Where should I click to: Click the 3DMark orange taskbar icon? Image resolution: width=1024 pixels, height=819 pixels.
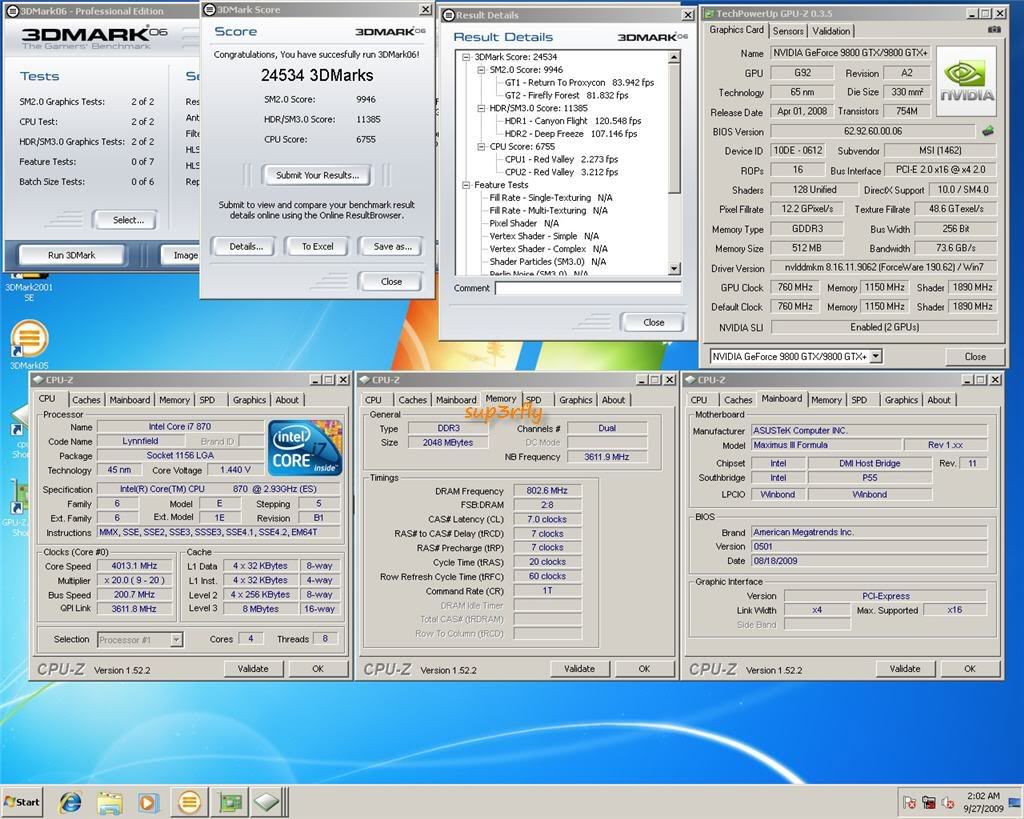(x=188, y=801)
